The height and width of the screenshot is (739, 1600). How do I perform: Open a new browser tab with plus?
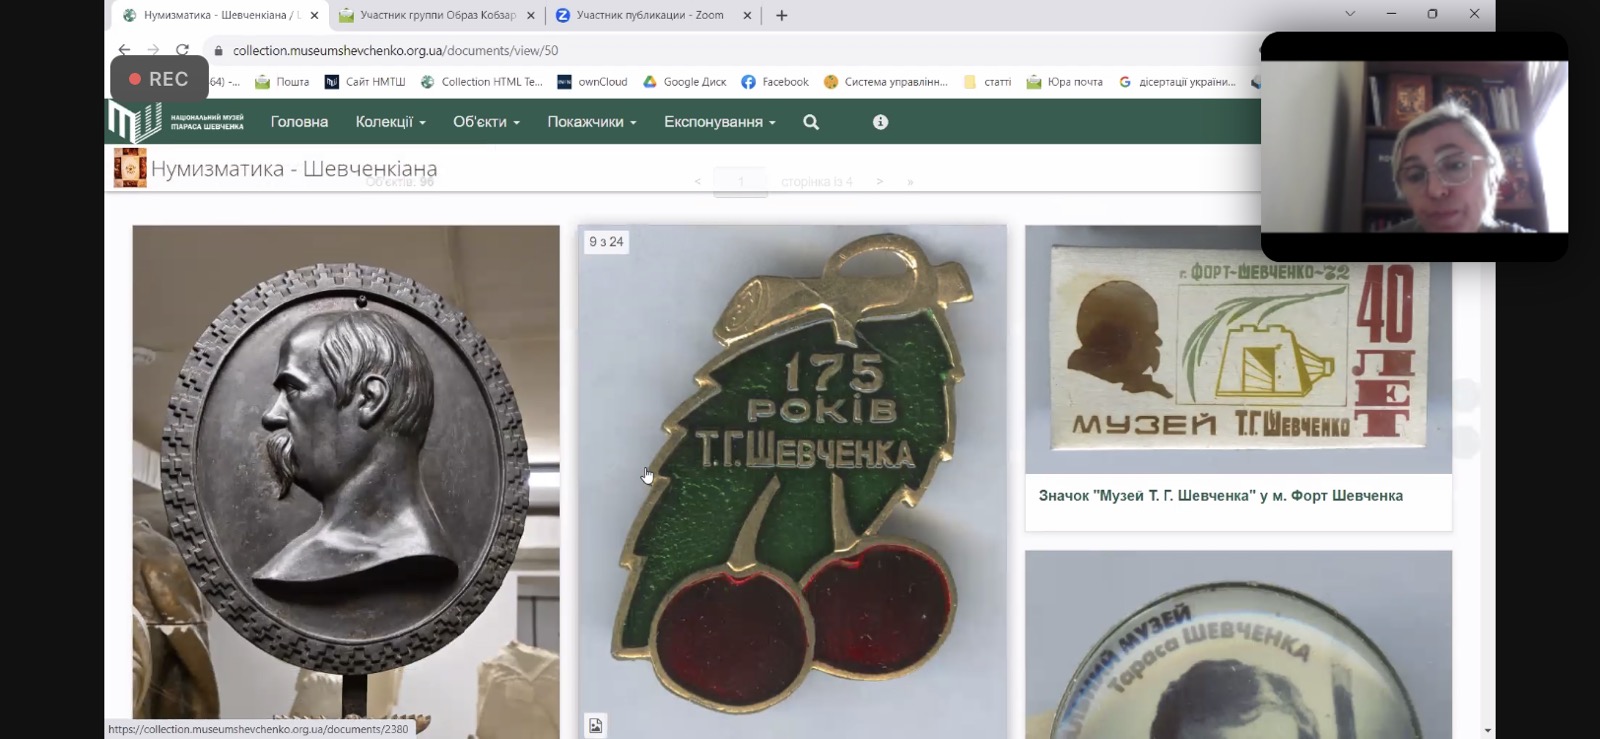tap(782, 15)
